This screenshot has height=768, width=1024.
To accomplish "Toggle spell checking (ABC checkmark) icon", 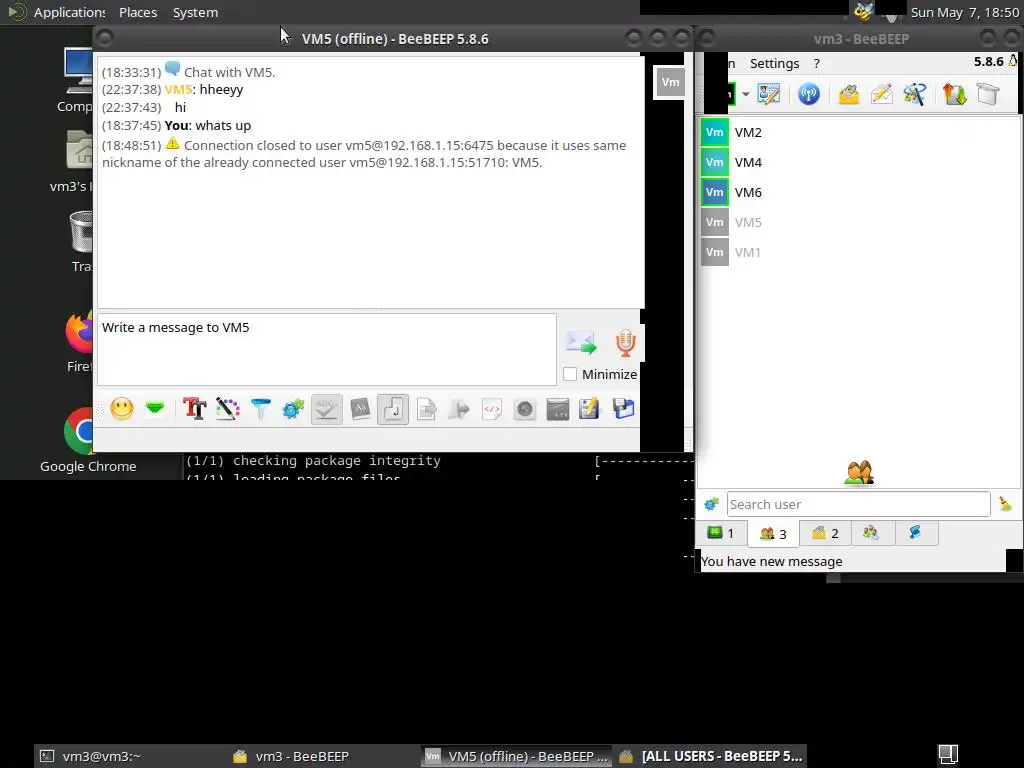I will (x=327, y=409).
